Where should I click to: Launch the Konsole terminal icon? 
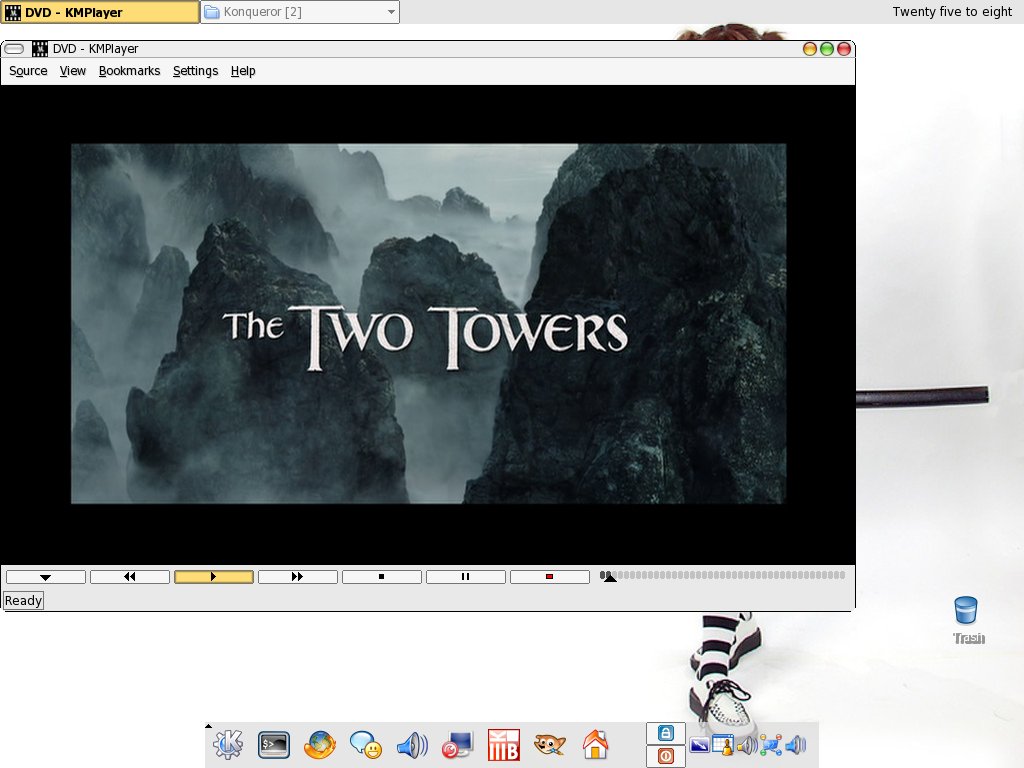[x=274, y=744]
